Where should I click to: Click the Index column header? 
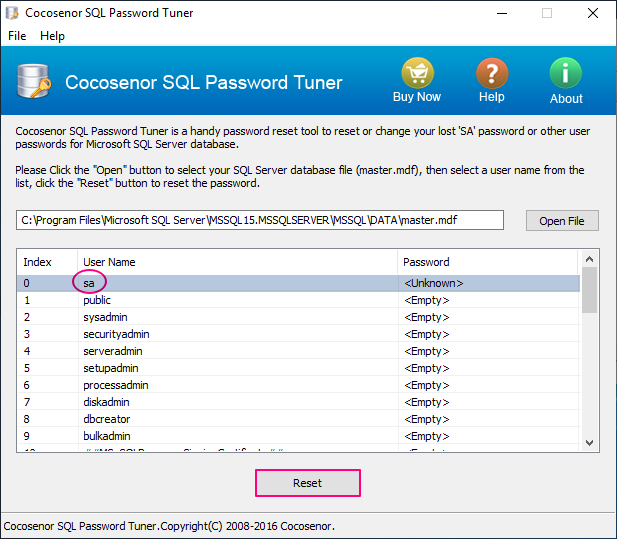47,262
